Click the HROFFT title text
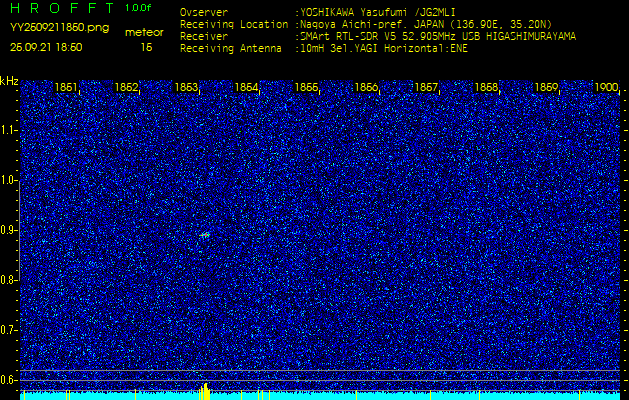This screenshot has height=400, width=629. click(63, 8)
